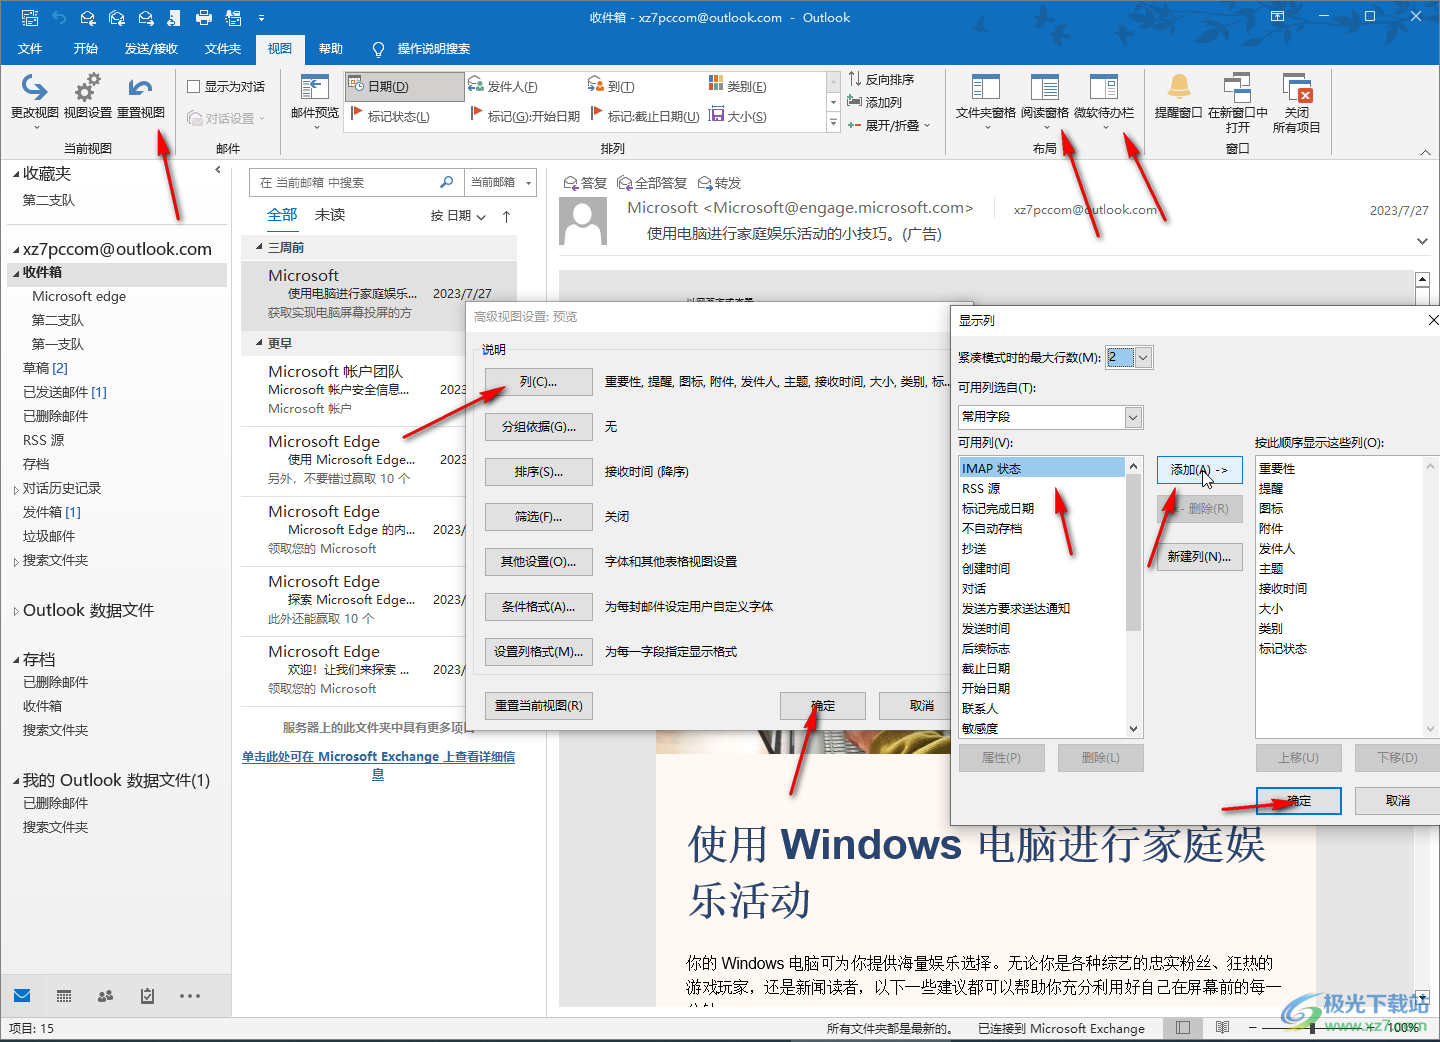Collapse the xz7pccom@outlook.com account tree
This screenshot has width=1440, height=1042.
16,250
